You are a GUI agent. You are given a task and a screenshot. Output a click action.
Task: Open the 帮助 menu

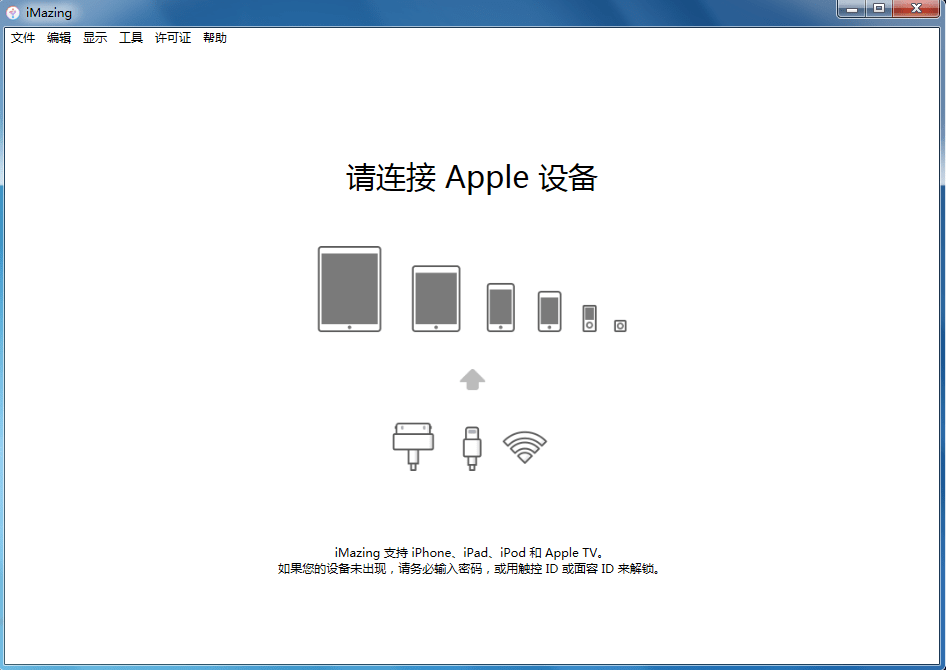coord(215,38)
